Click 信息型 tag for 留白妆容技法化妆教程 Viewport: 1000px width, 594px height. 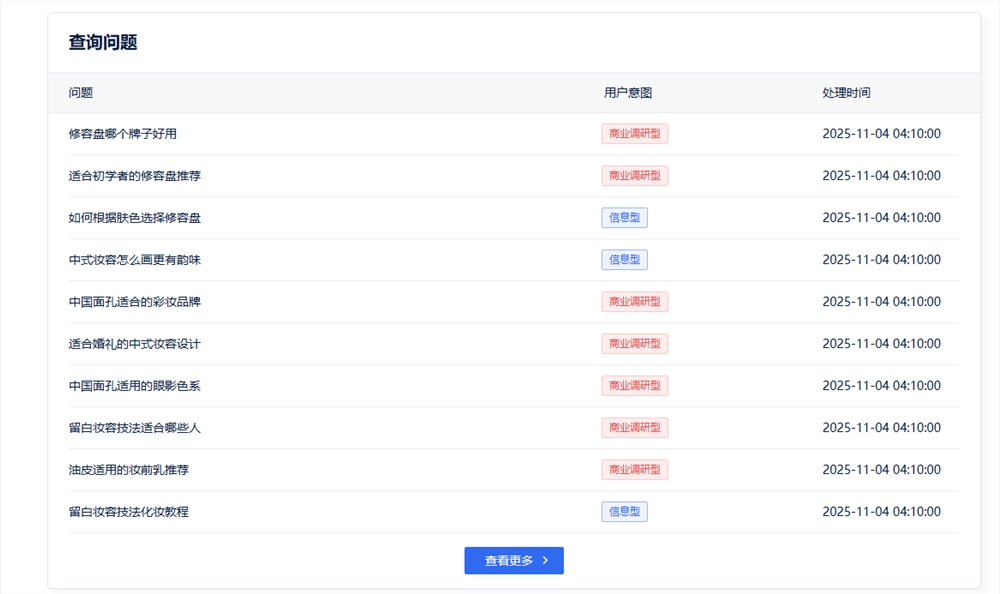tap(625, 512)
